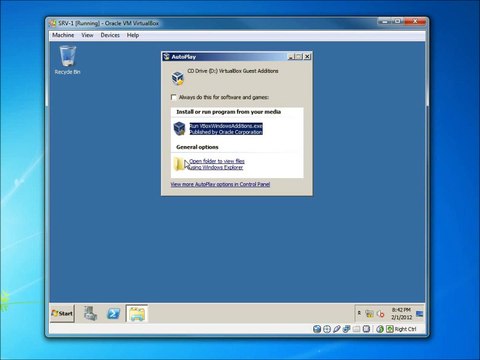Viewport: 480px width, 360px height.
Task: Open the Help menu in VirtualBox
Action: tap(133, 35)
